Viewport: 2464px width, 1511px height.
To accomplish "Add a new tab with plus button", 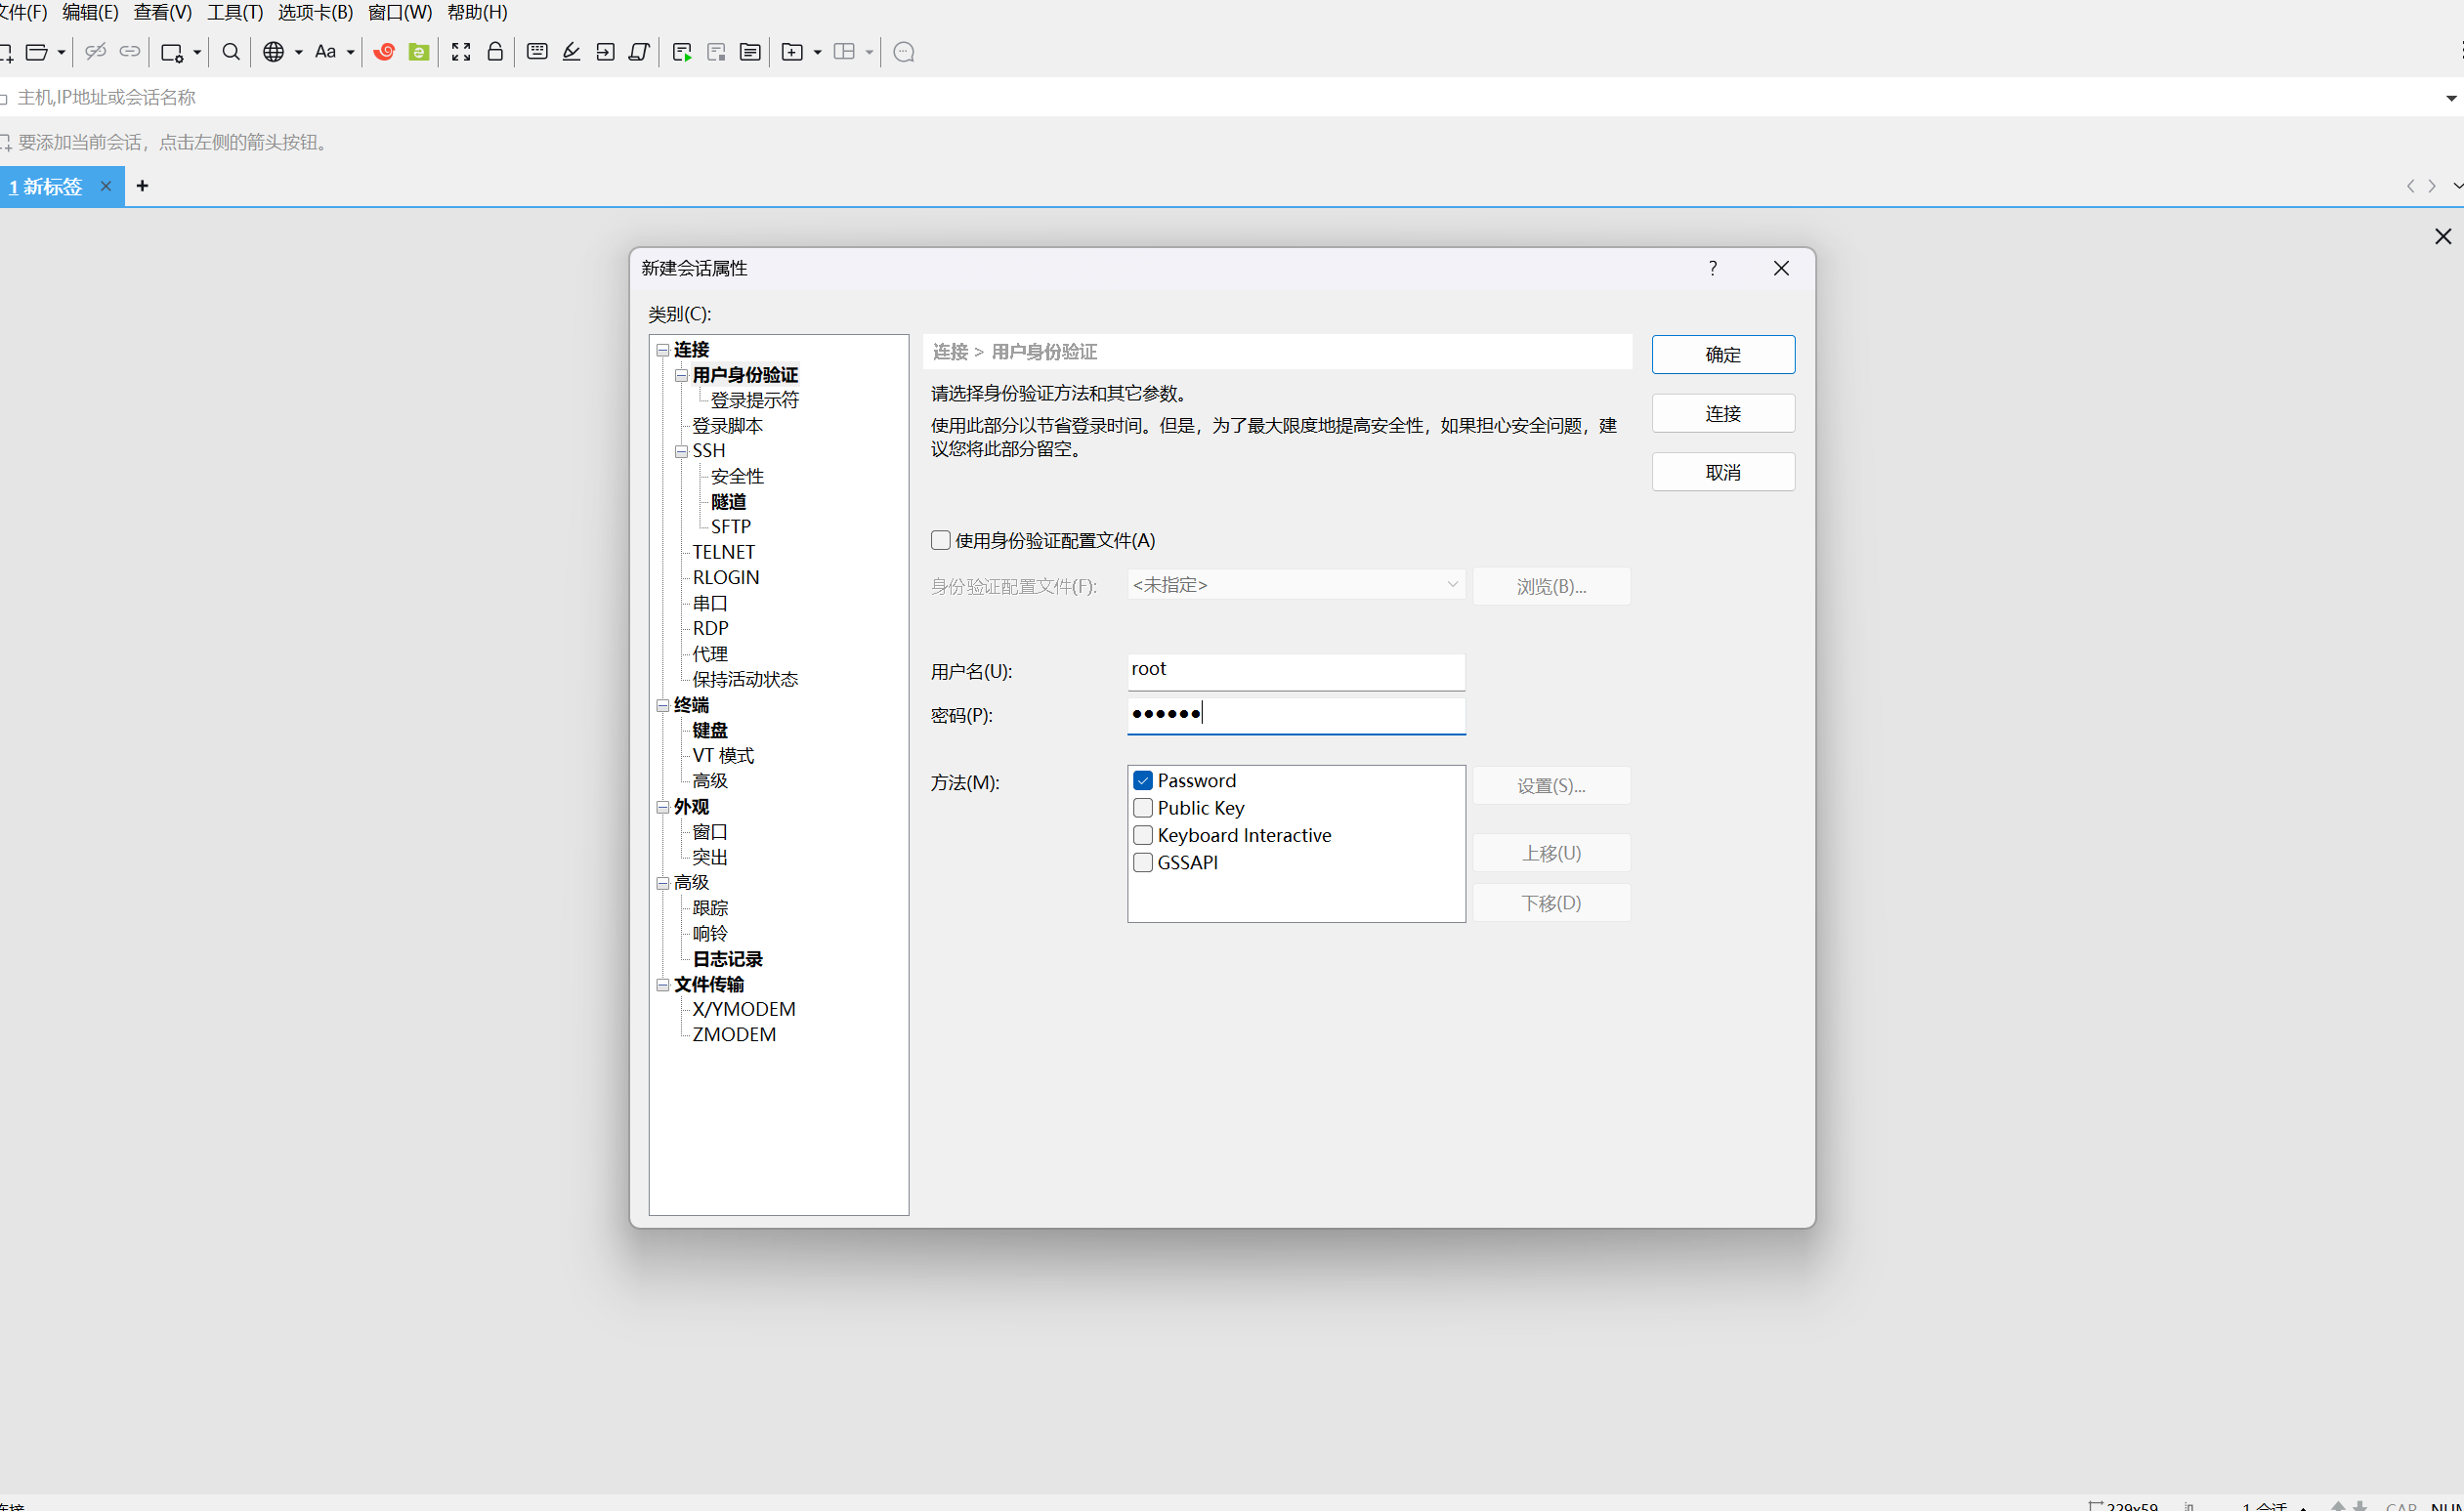I will [x=143, y=186].
